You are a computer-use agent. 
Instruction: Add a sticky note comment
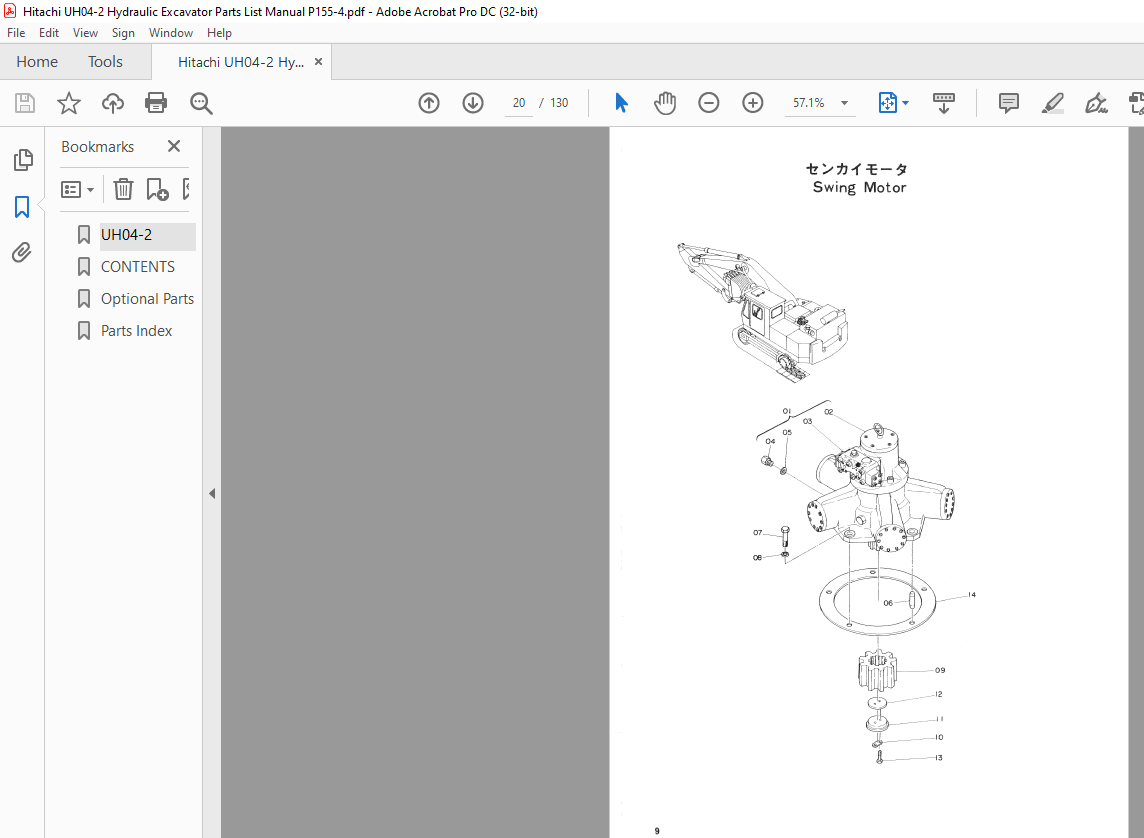pyautogui.click(x=1008, y=103)
